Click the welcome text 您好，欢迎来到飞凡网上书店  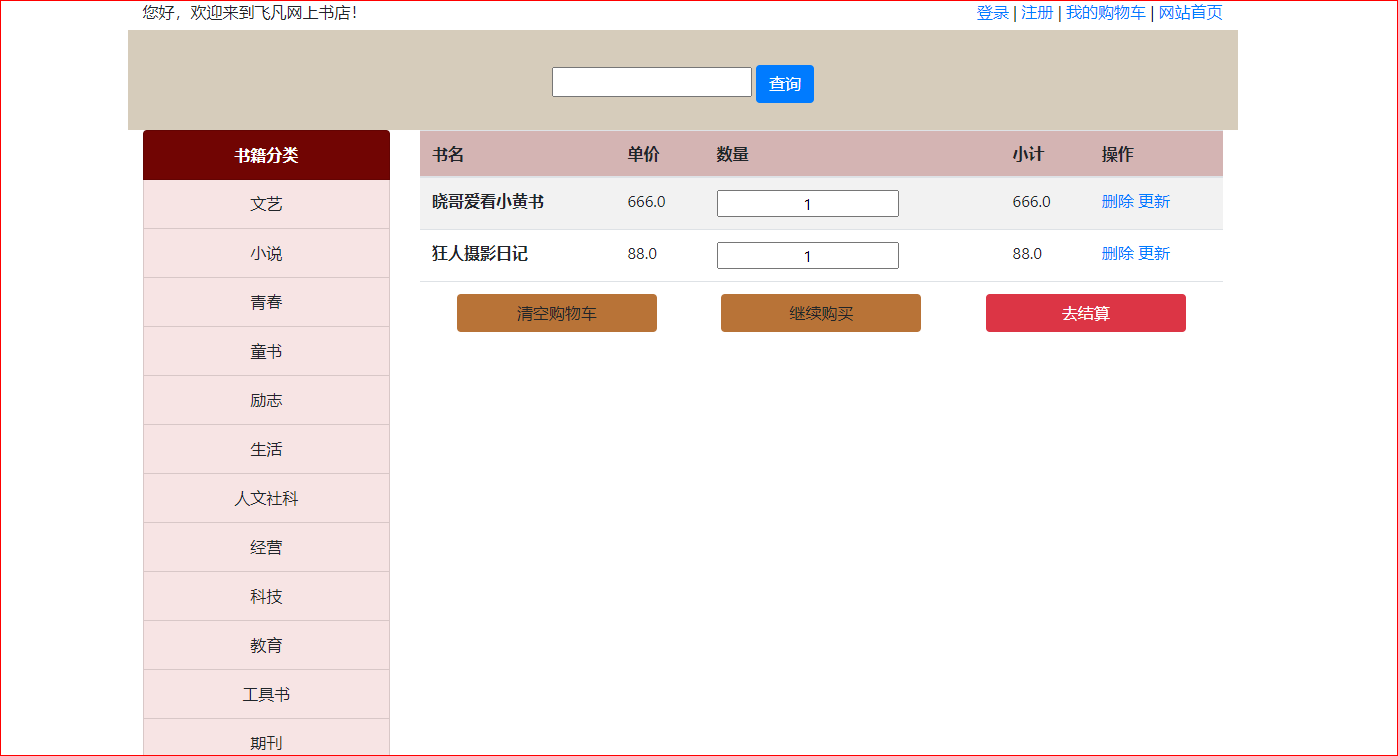(x=250, y=13)
